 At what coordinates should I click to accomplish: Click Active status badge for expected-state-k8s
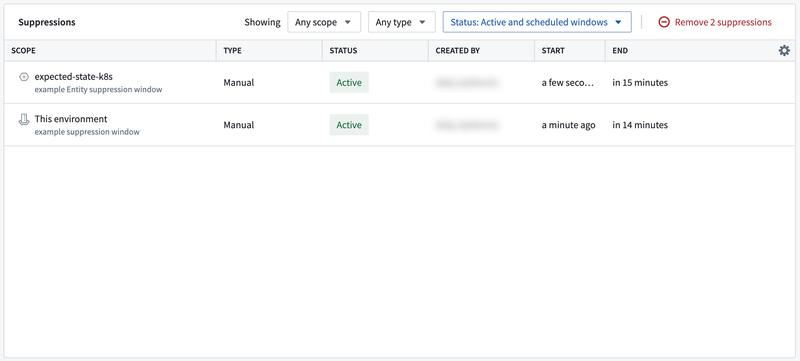[x=349, y=83]
